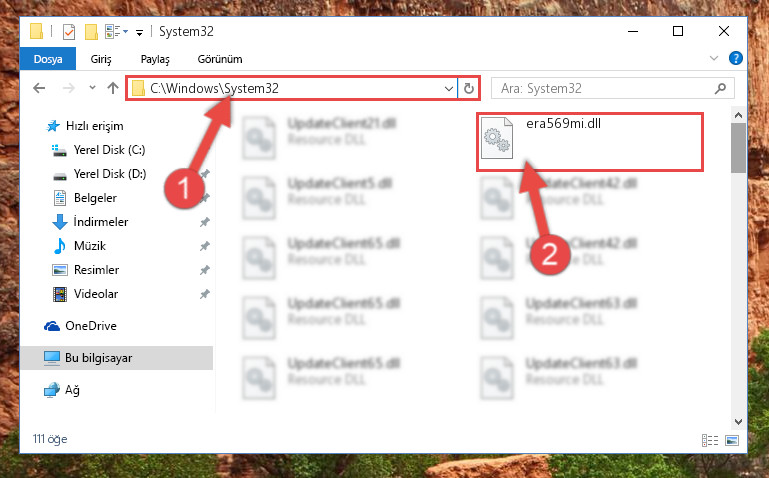Click the search magnifier icon
Screen dimensions: 769x478
(720, 89)
